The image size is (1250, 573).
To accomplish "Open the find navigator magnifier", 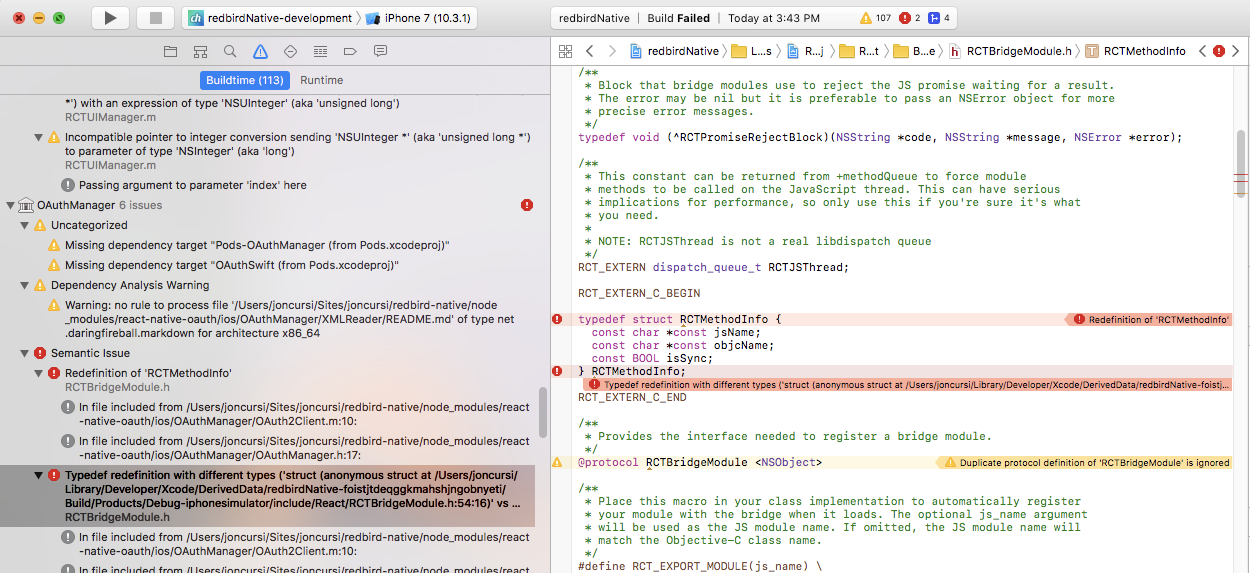I will 230,51.
